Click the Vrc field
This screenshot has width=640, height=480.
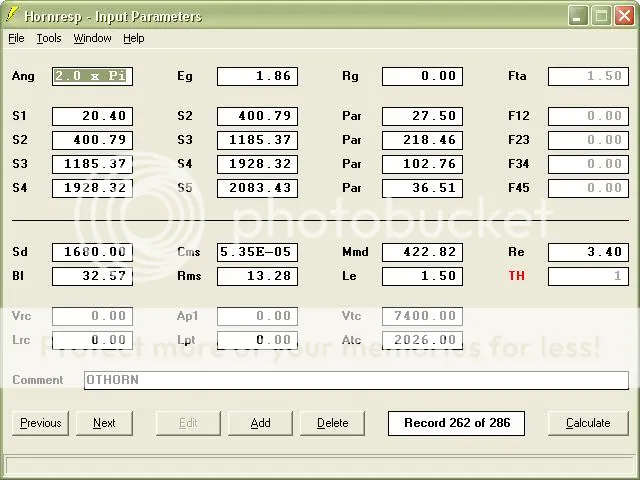(92, 317)
